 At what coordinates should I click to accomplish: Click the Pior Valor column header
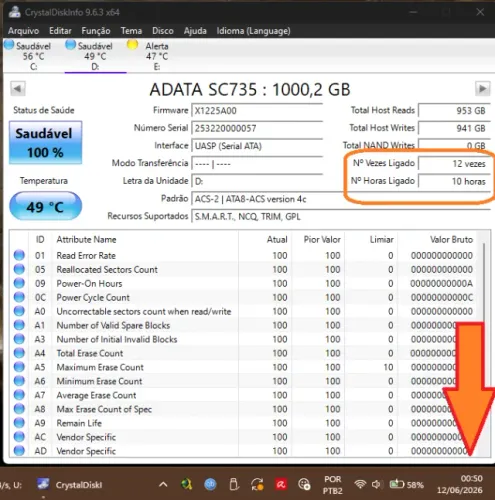[x=322, y=239]
